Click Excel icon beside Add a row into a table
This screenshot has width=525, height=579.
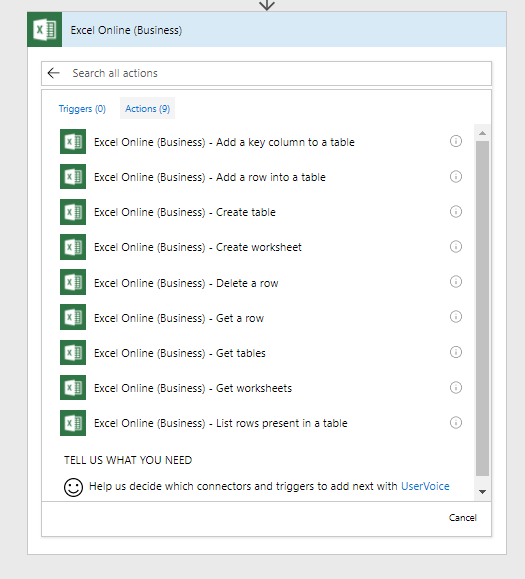point(73,177)
